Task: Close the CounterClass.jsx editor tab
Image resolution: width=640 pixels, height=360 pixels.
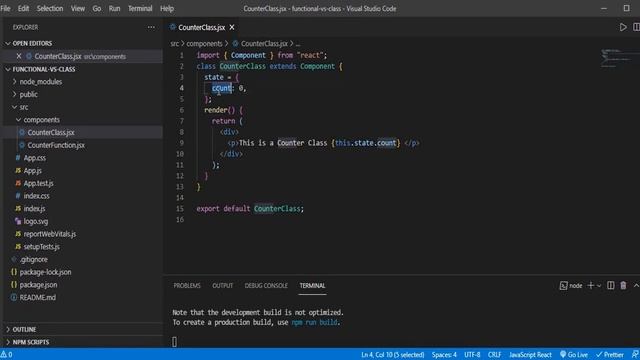Action: (x=232, y=27)
